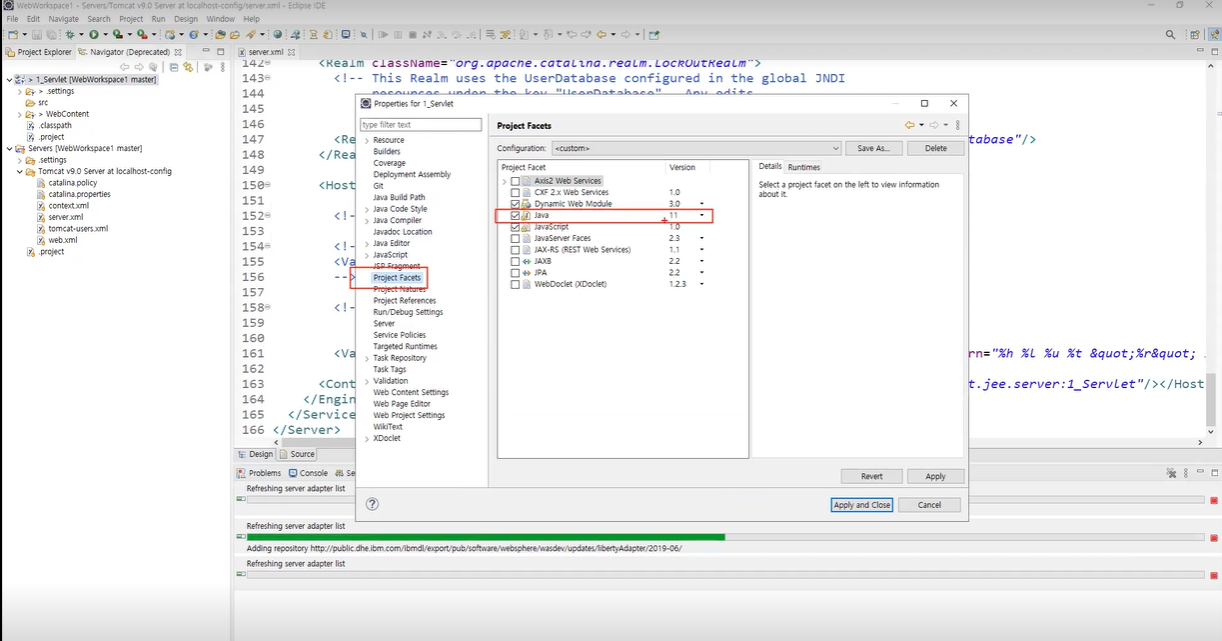Image resolution: width=1222 pixels, height=641 pixels.
Task: Click the Cancel button
Action: (x=929, y=505)
